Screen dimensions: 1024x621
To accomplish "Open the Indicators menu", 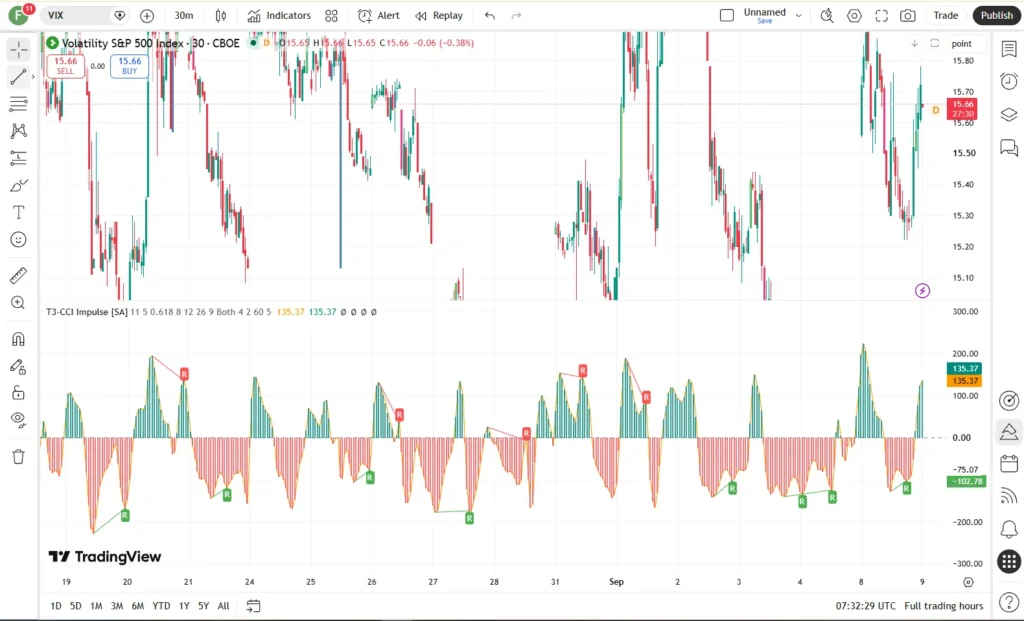I will click(279, 16).
